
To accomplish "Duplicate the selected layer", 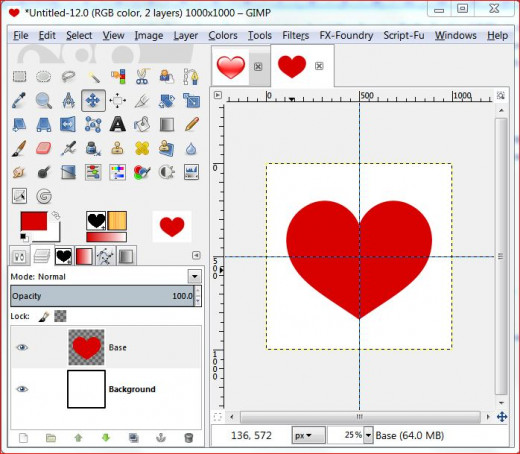I will [x=134, y=438].
